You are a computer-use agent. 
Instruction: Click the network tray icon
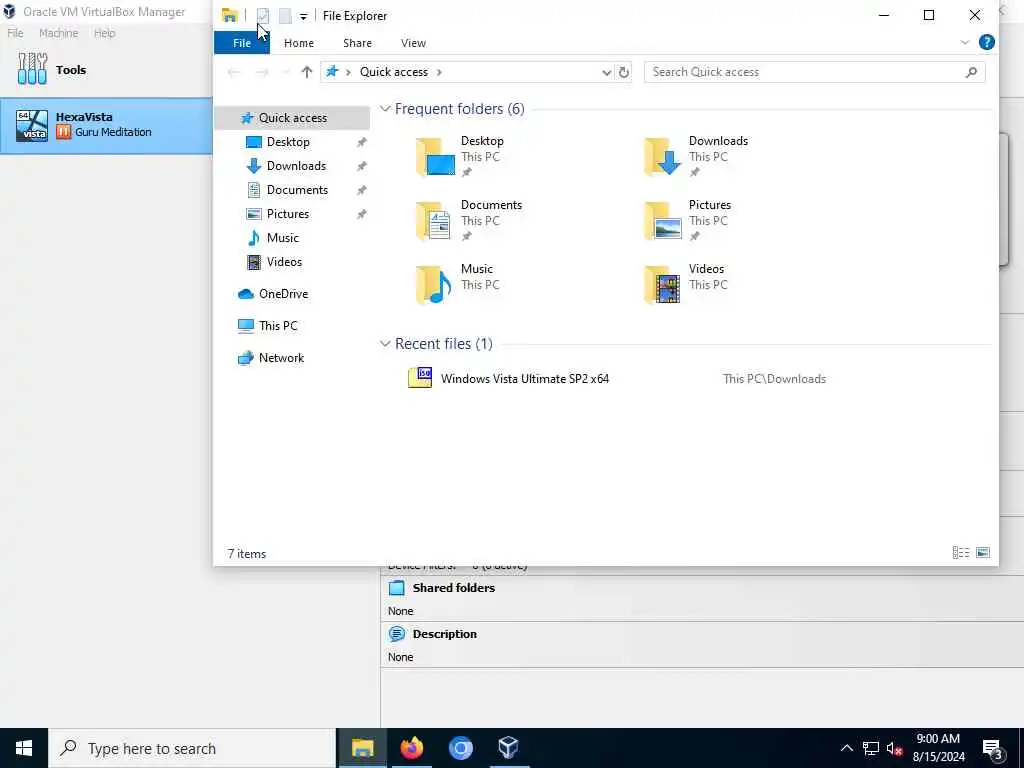point(871,748)
